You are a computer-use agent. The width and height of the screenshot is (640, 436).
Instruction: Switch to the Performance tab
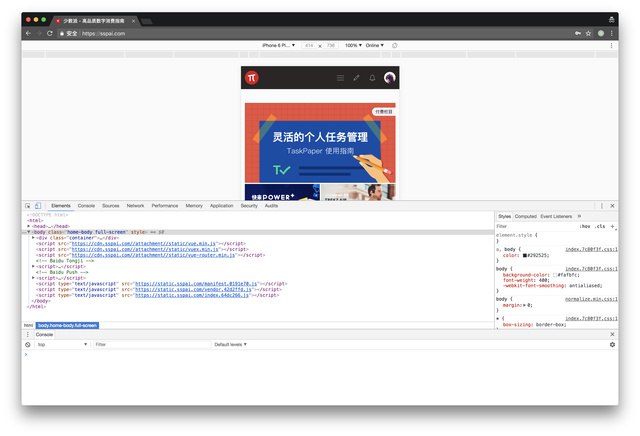[165, 206]
